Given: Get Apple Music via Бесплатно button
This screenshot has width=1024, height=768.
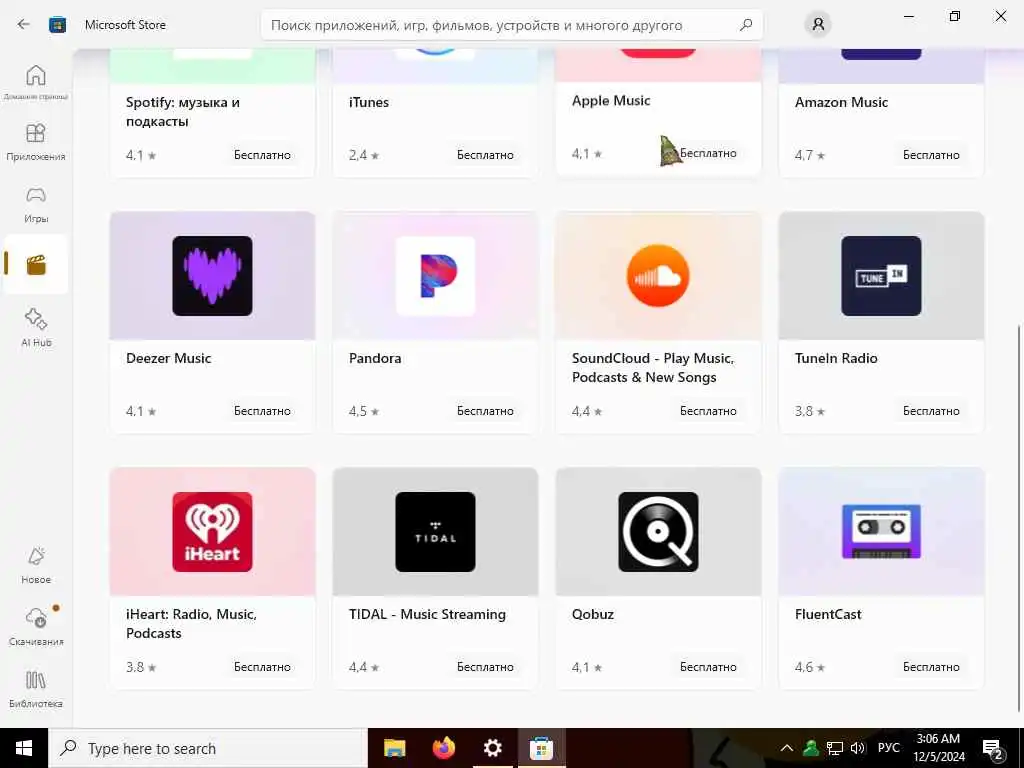Looking at the screenshot, I should [x=708, y=153].
